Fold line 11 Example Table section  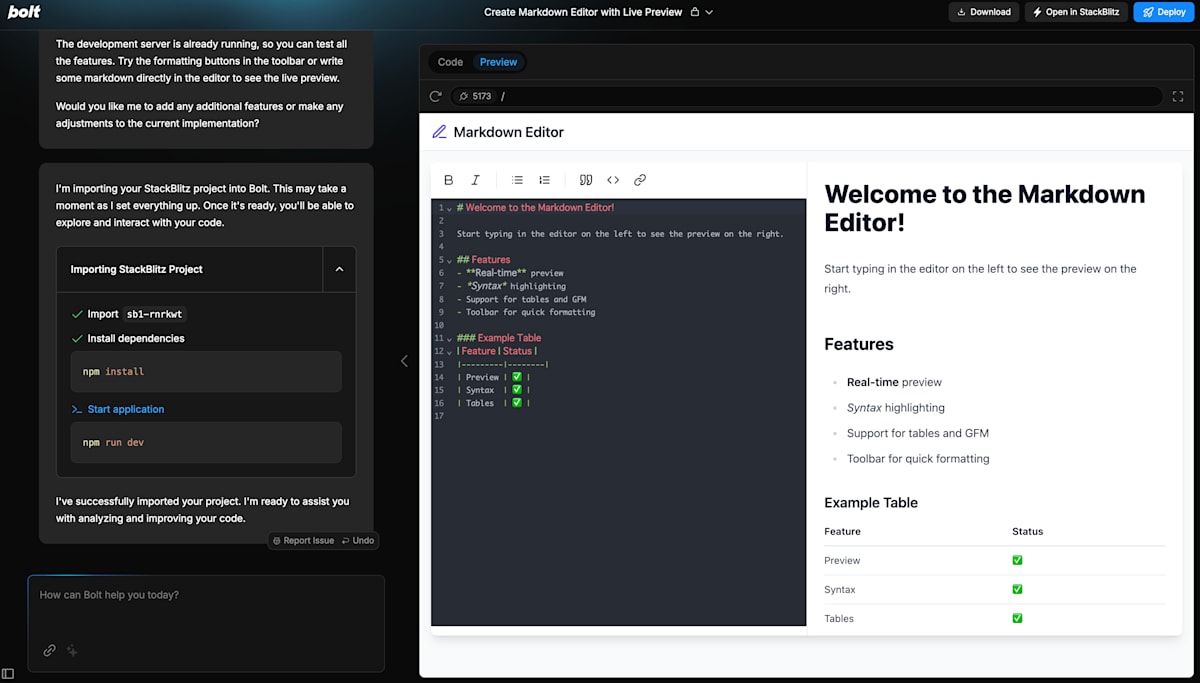point(449,338)
